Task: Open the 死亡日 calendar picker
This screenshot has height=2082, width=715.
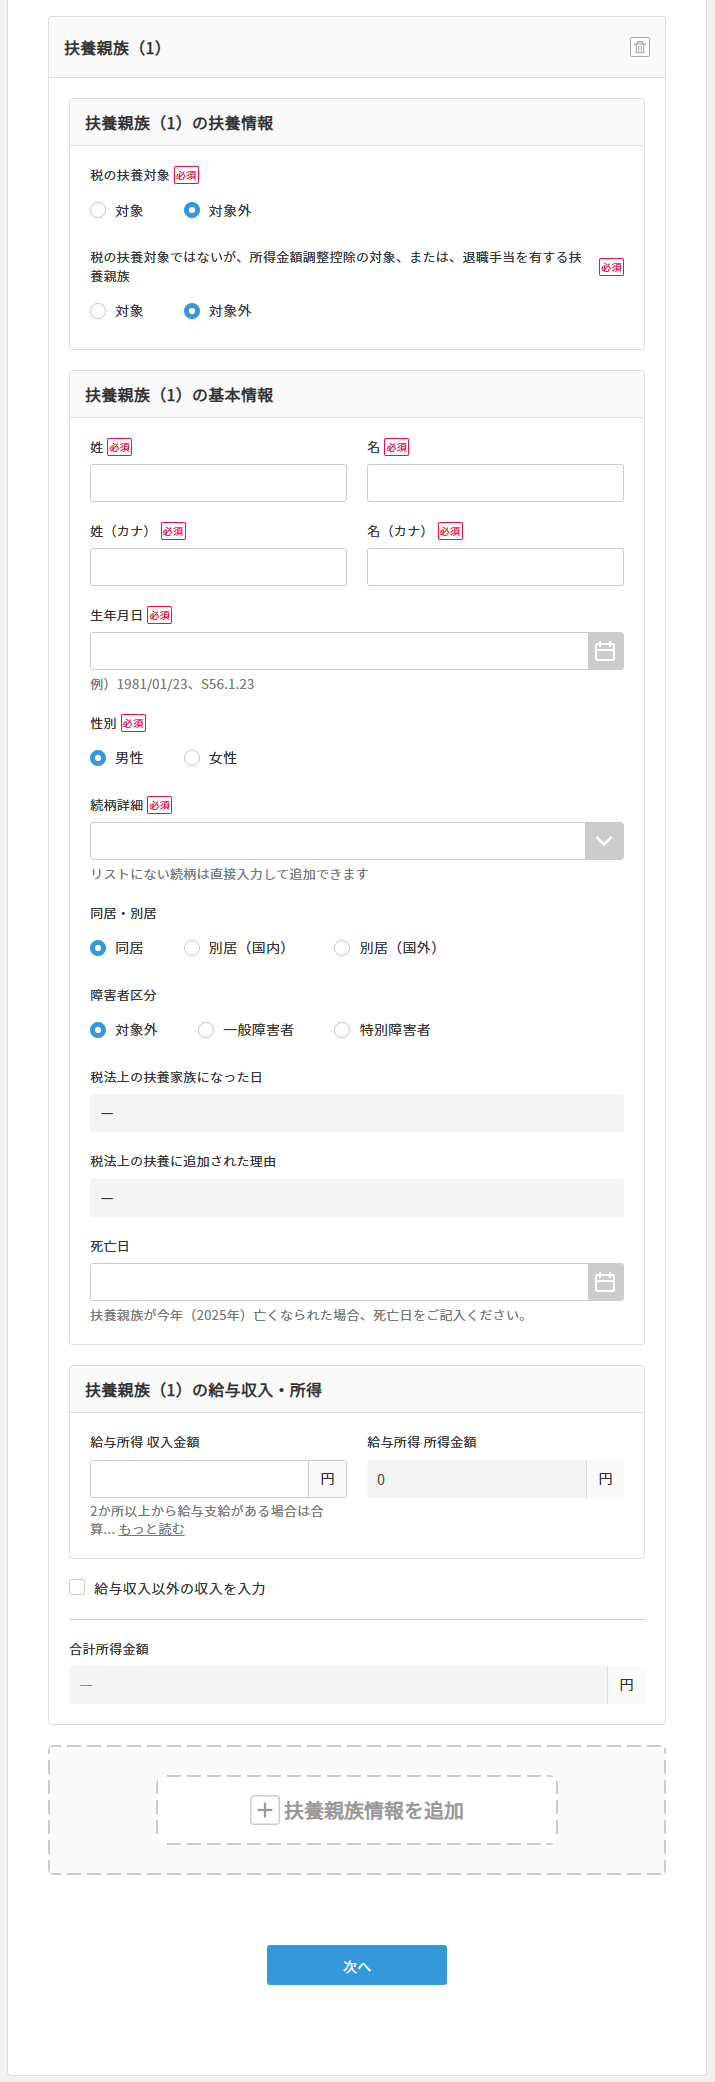Action: click(x=604, y=1281)
